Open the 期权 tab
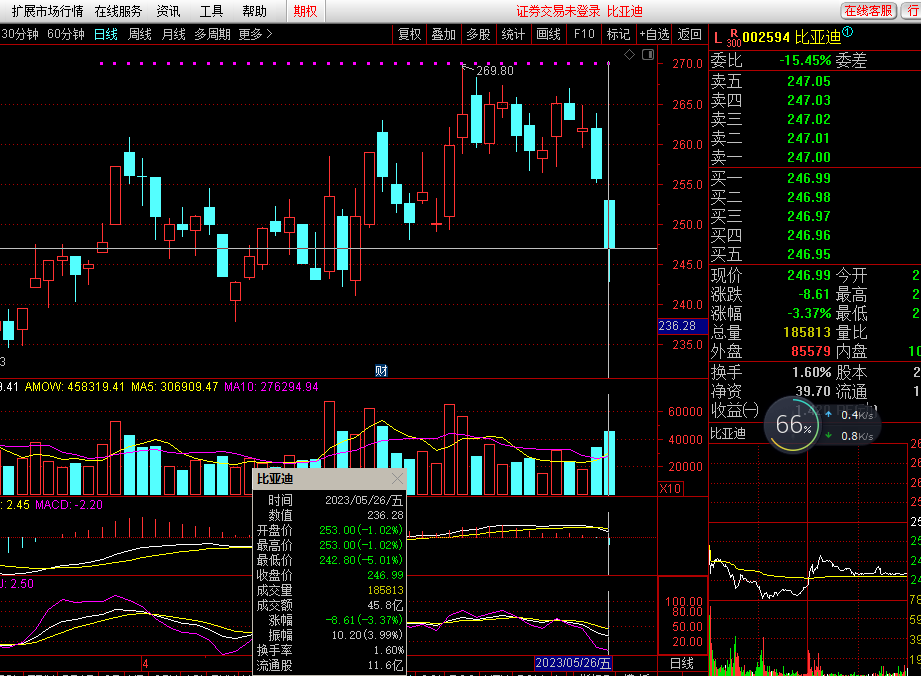This screenshot has height=676, width=921. 305,11
